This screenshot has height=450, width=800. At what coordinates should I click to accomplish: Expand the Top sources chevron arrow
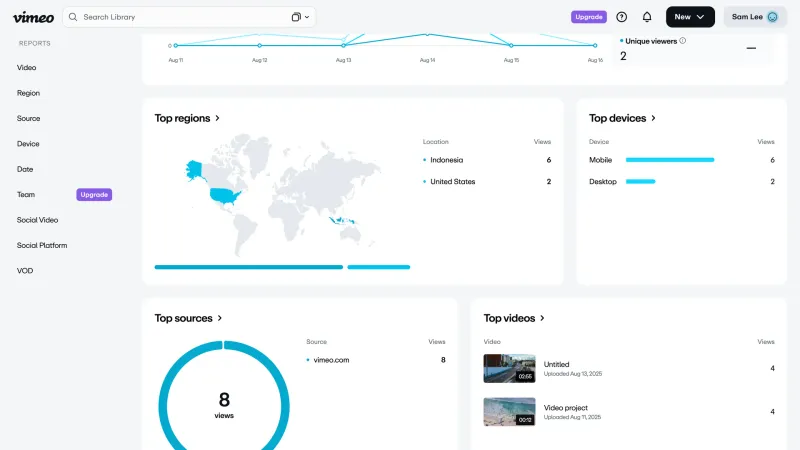220,318
